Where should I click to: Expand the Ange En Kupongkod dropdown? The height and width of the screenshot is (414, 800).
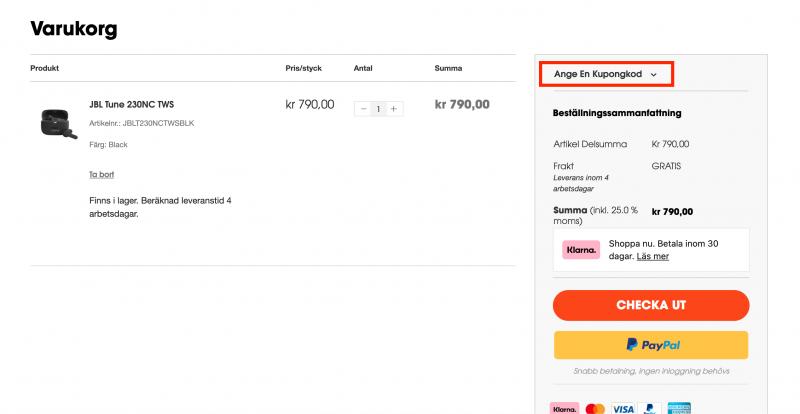(x=606, y=74)
